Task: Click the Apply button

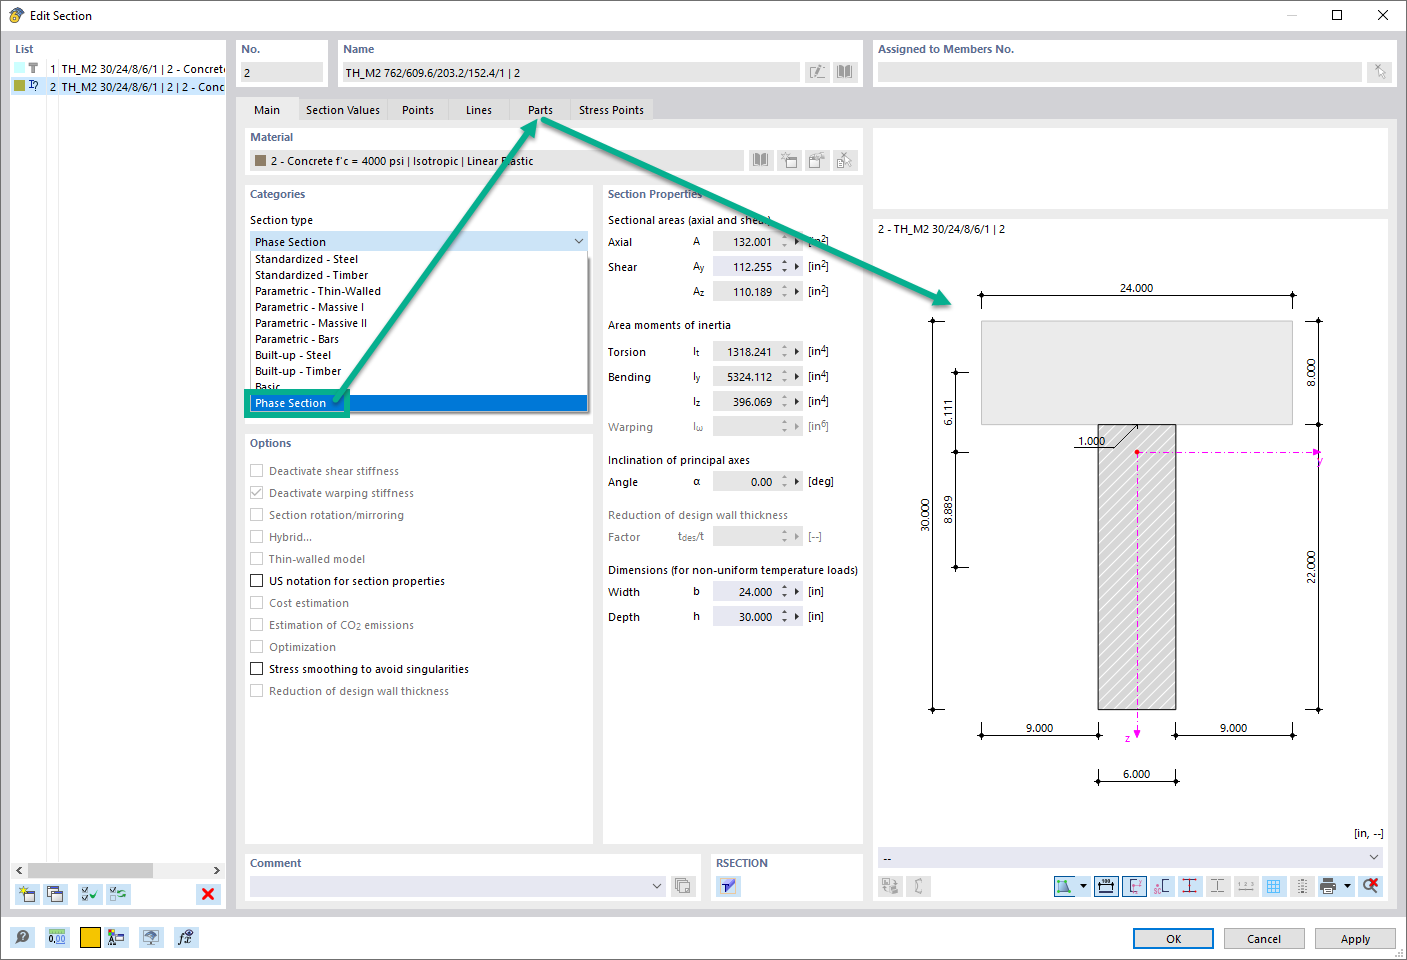Action: pyautogui.click(x=1355, y=938)
